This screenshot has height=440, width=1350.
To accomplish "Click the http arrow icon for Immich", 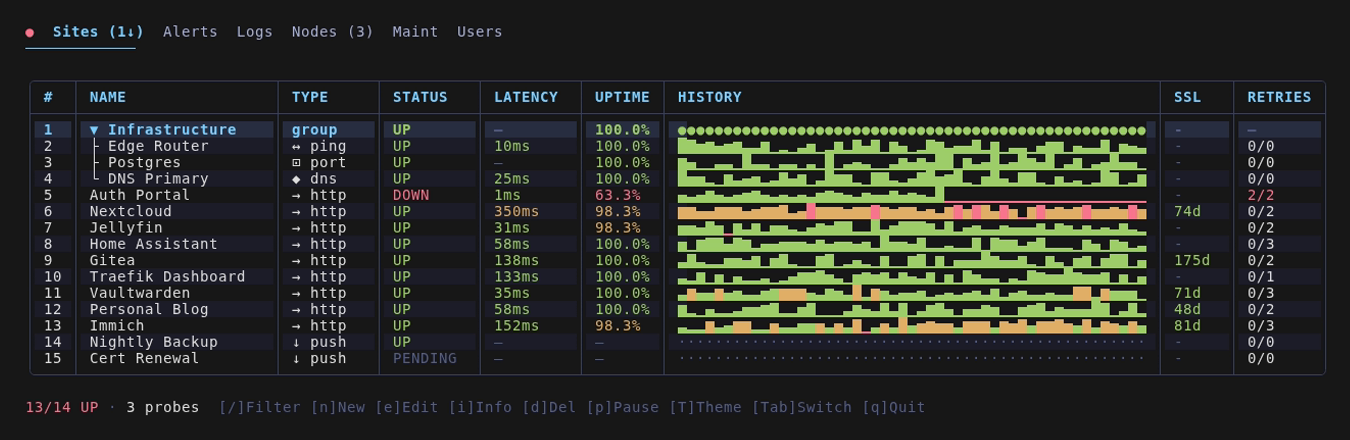I will (x=296, y=326).
